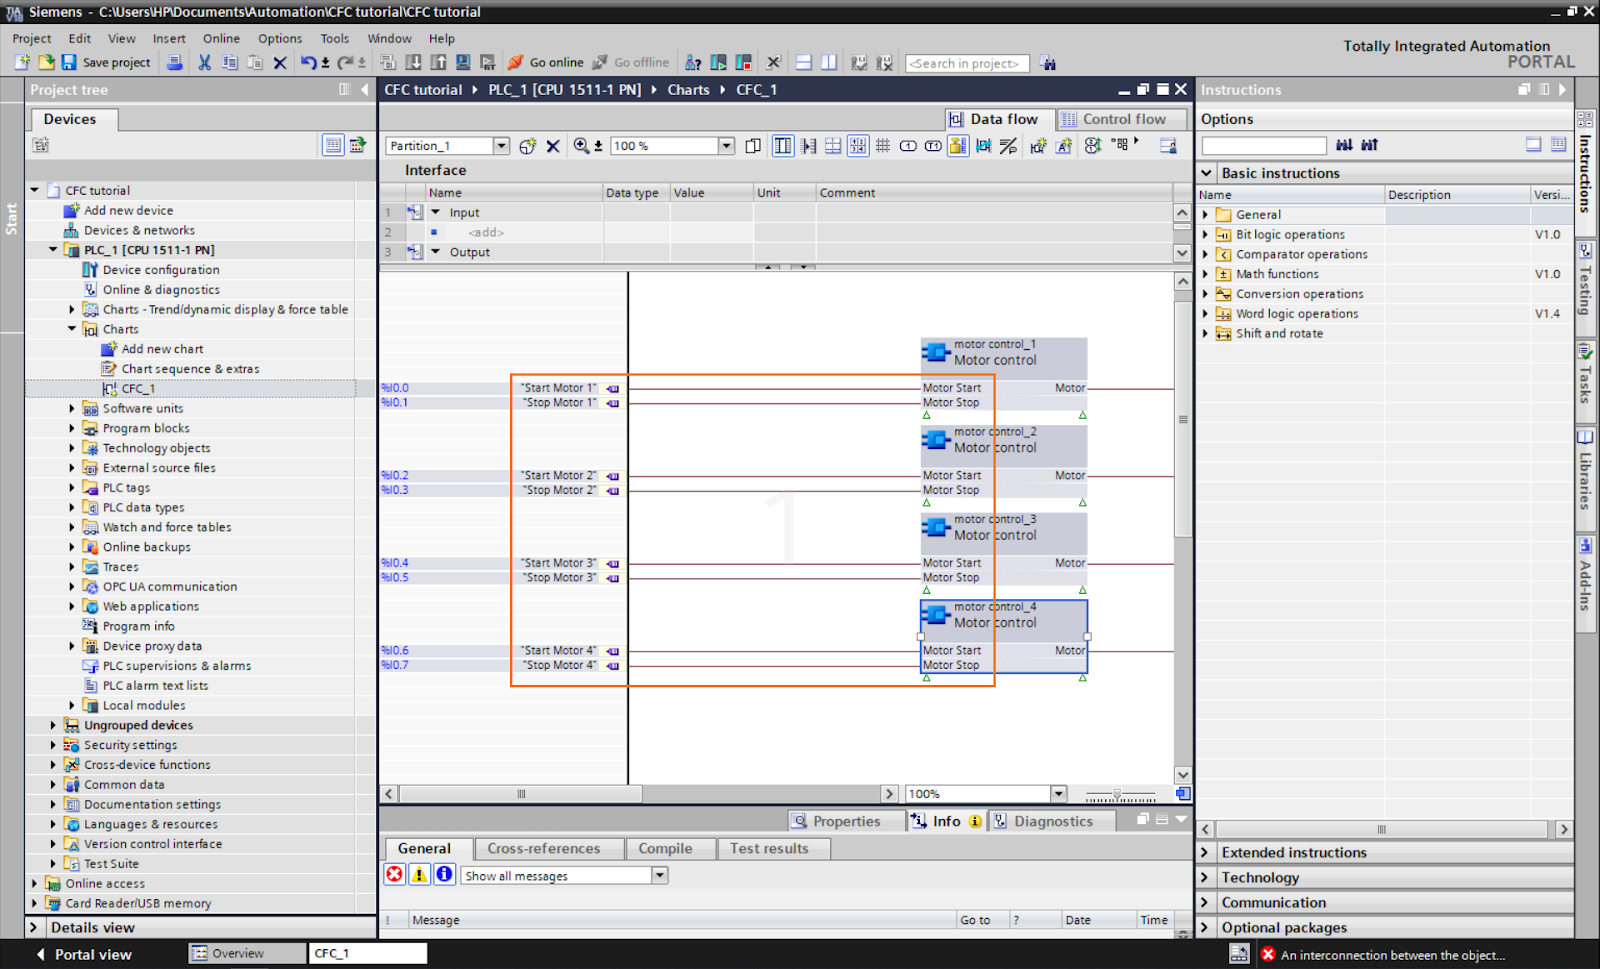Select the Cut icon in the main toolbar
The image size is (1600, 969).
pos(204,62)
